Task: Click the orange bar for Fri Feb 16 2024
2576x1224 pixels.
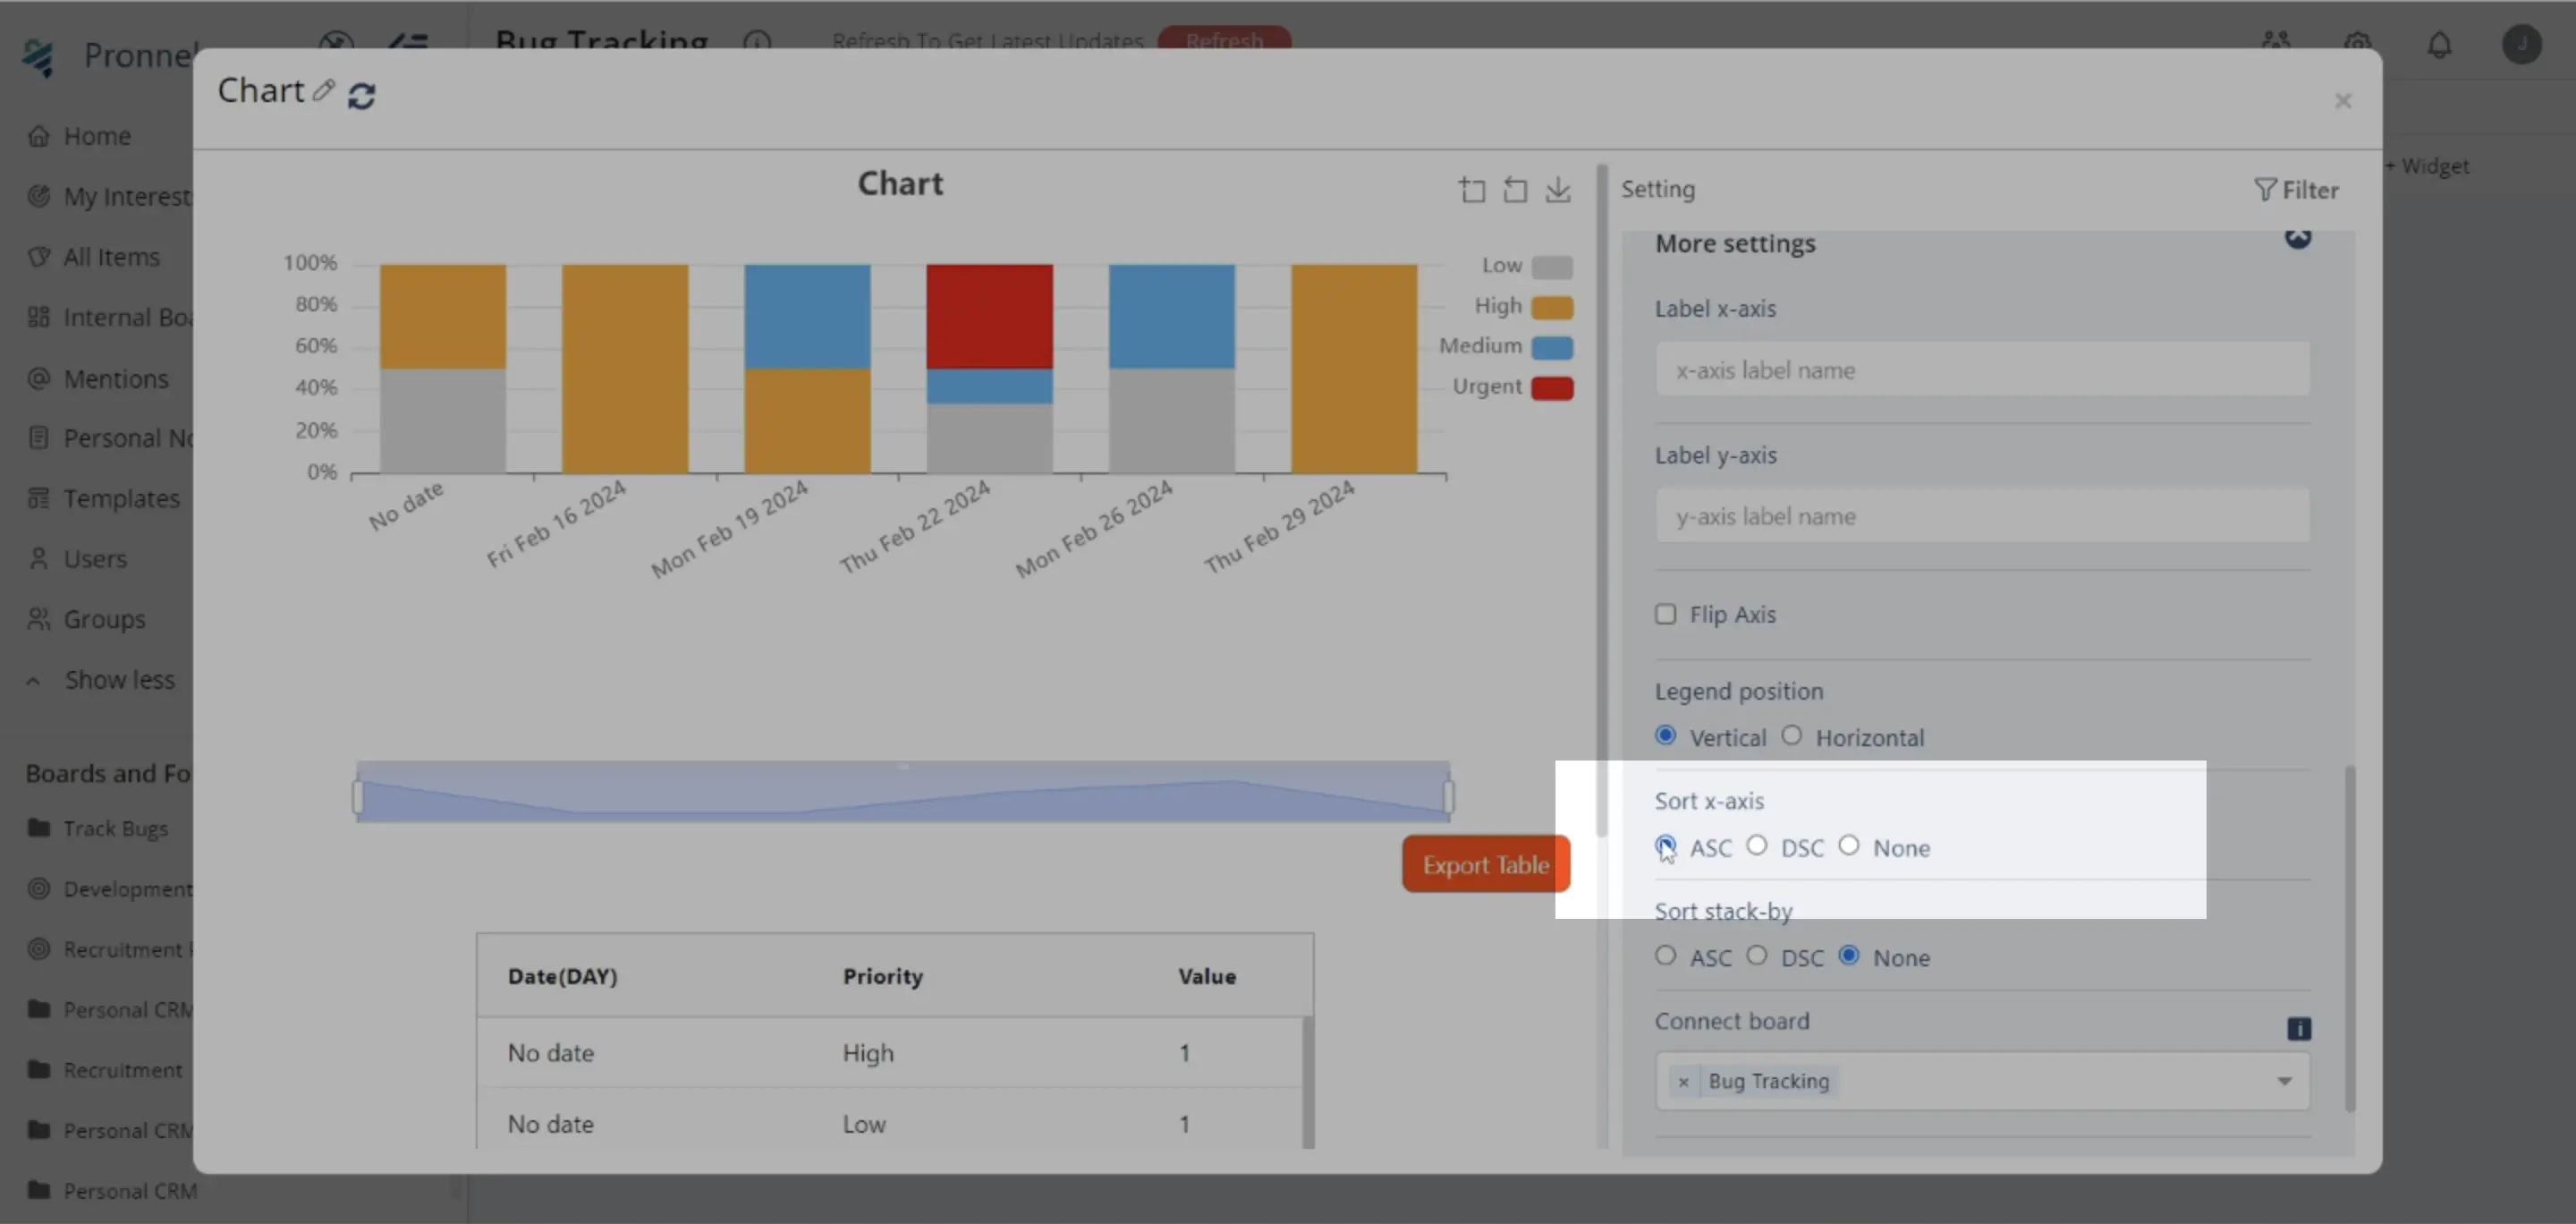Action: [624, 369]
